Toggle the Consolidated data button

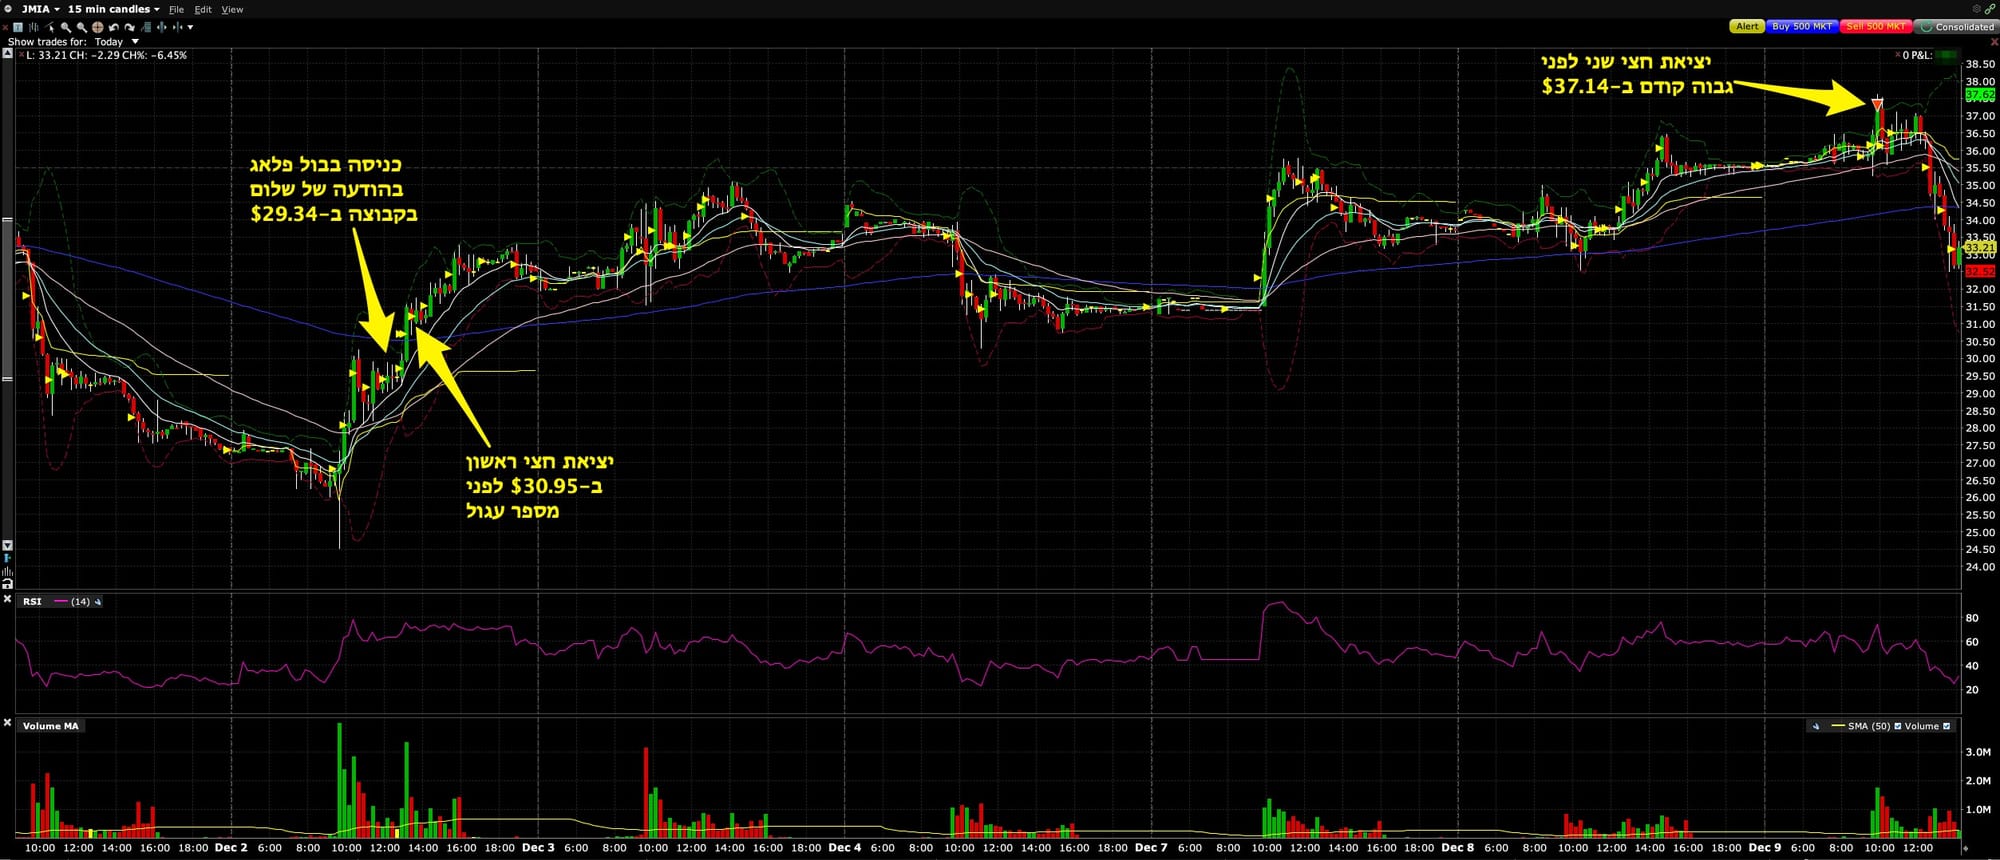point(1956,27)
